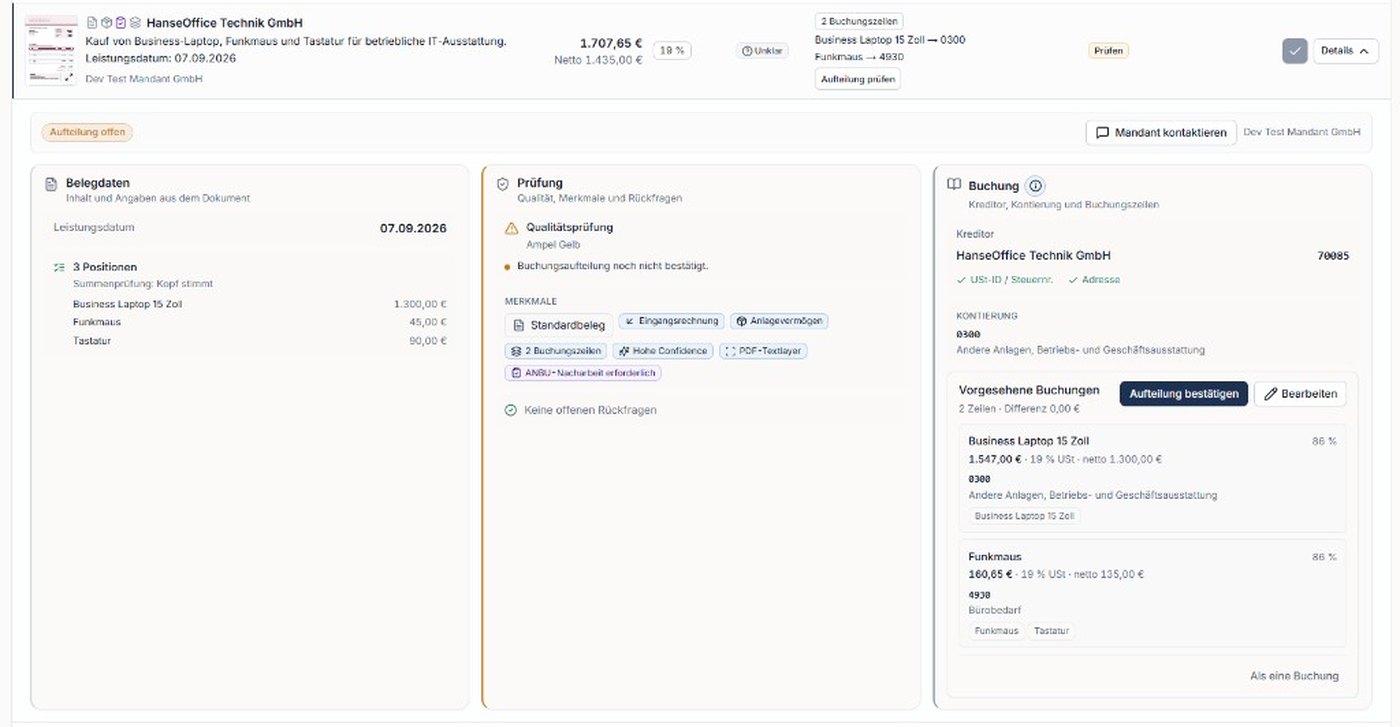This screenshot has height=727, width=1400.
Task: Toggle the checkmark box next to Details
Action: click(x=1295, y=51)
